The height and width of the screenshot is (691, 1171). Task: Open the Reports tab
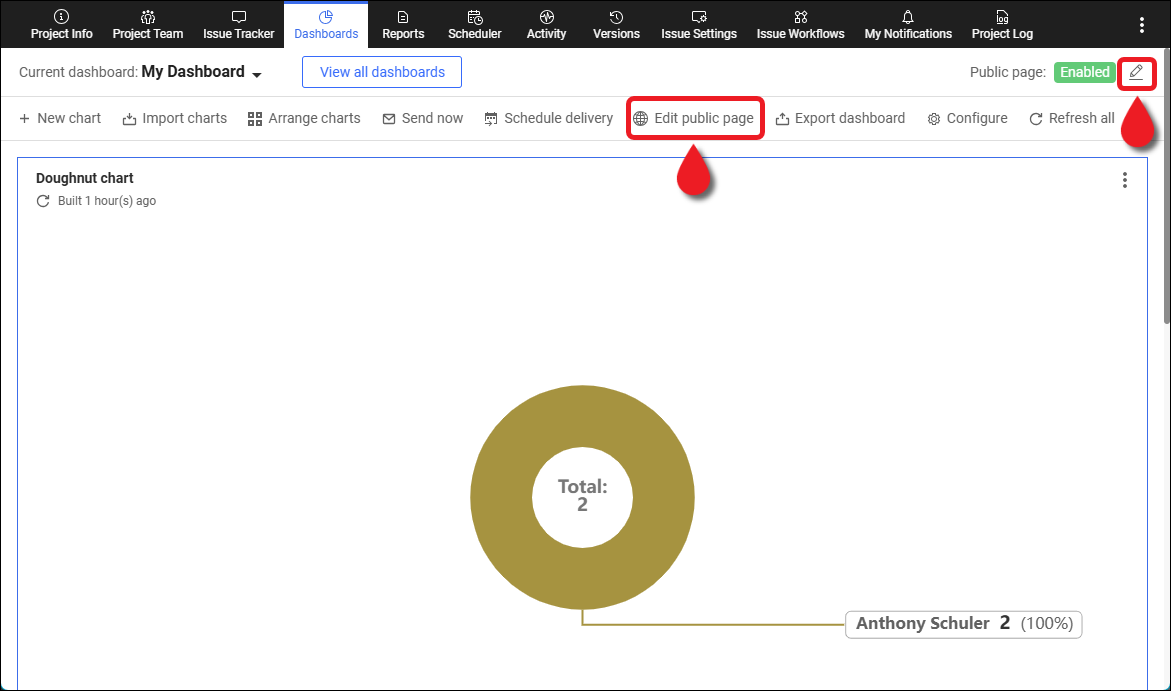[403, 24]
